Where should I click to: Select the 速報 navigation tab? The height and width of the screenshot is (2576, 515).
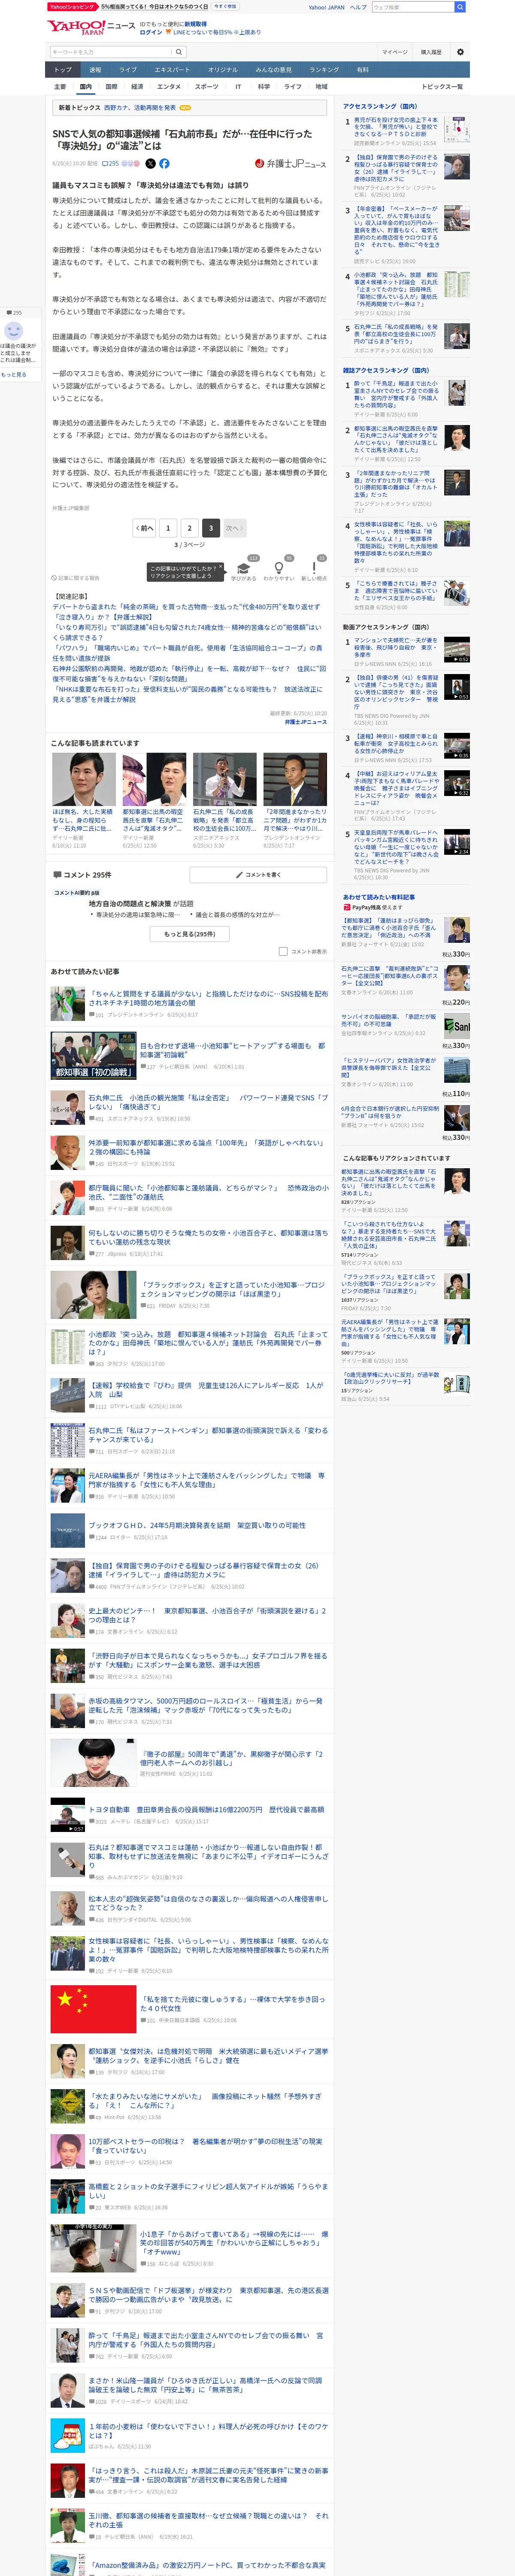click(95, 70)
